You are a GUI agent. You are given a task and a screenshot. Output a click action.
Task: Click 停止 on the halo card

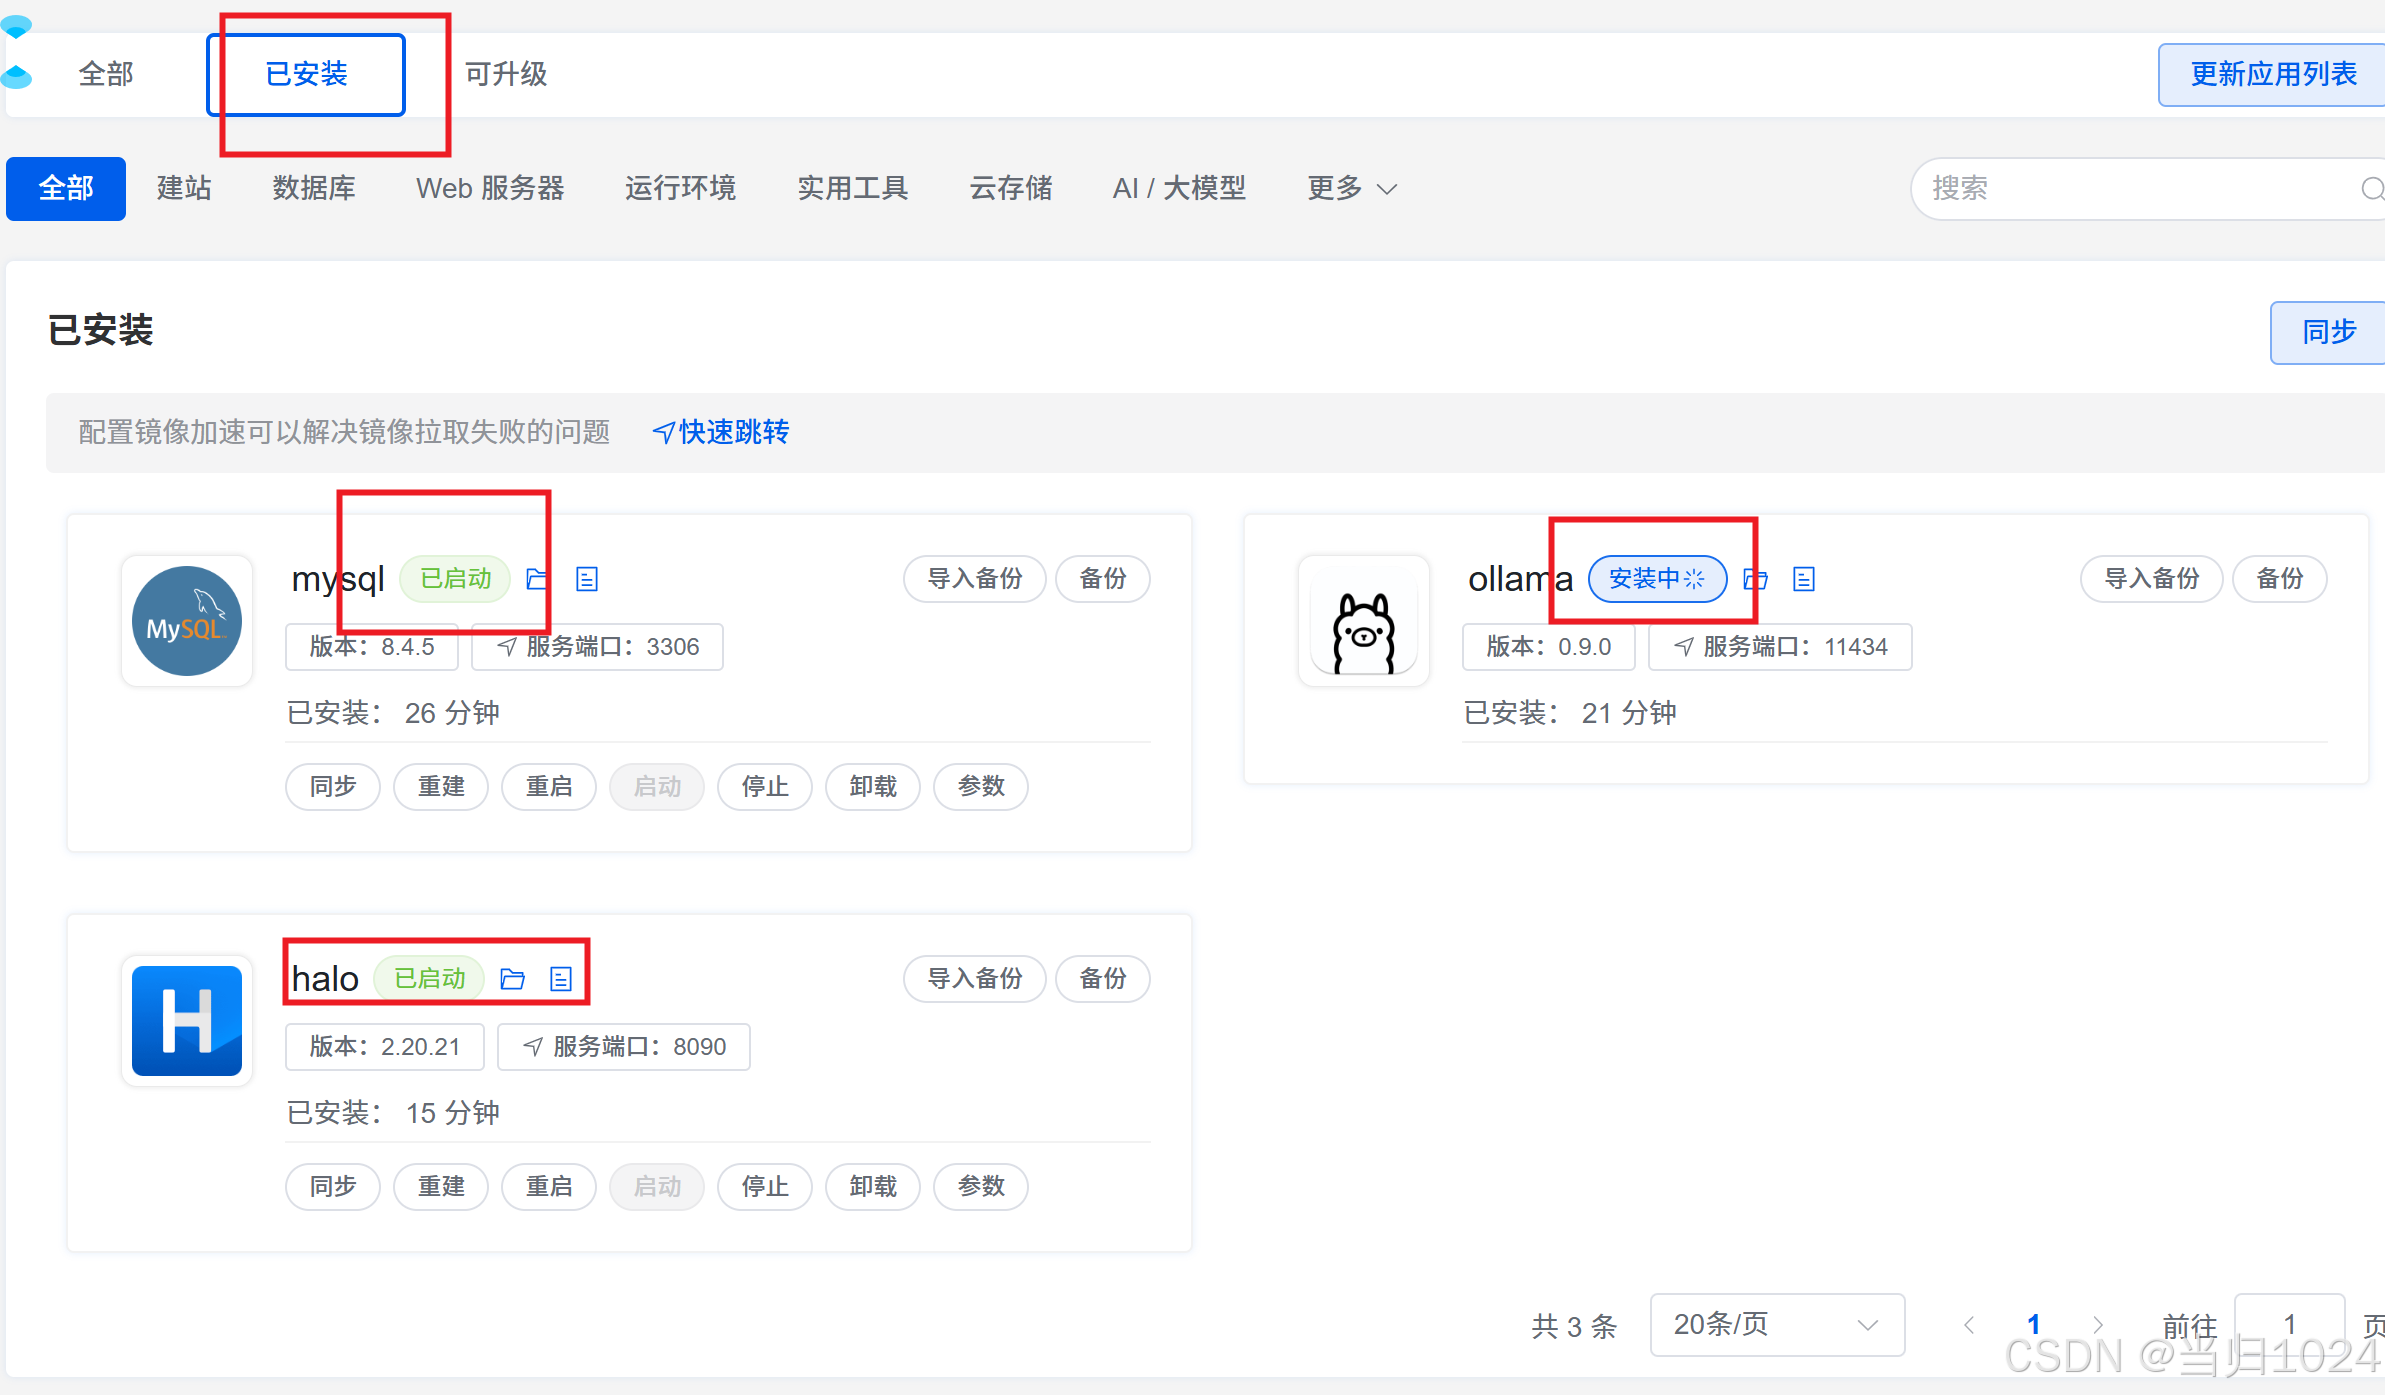tap(765, 1187)
